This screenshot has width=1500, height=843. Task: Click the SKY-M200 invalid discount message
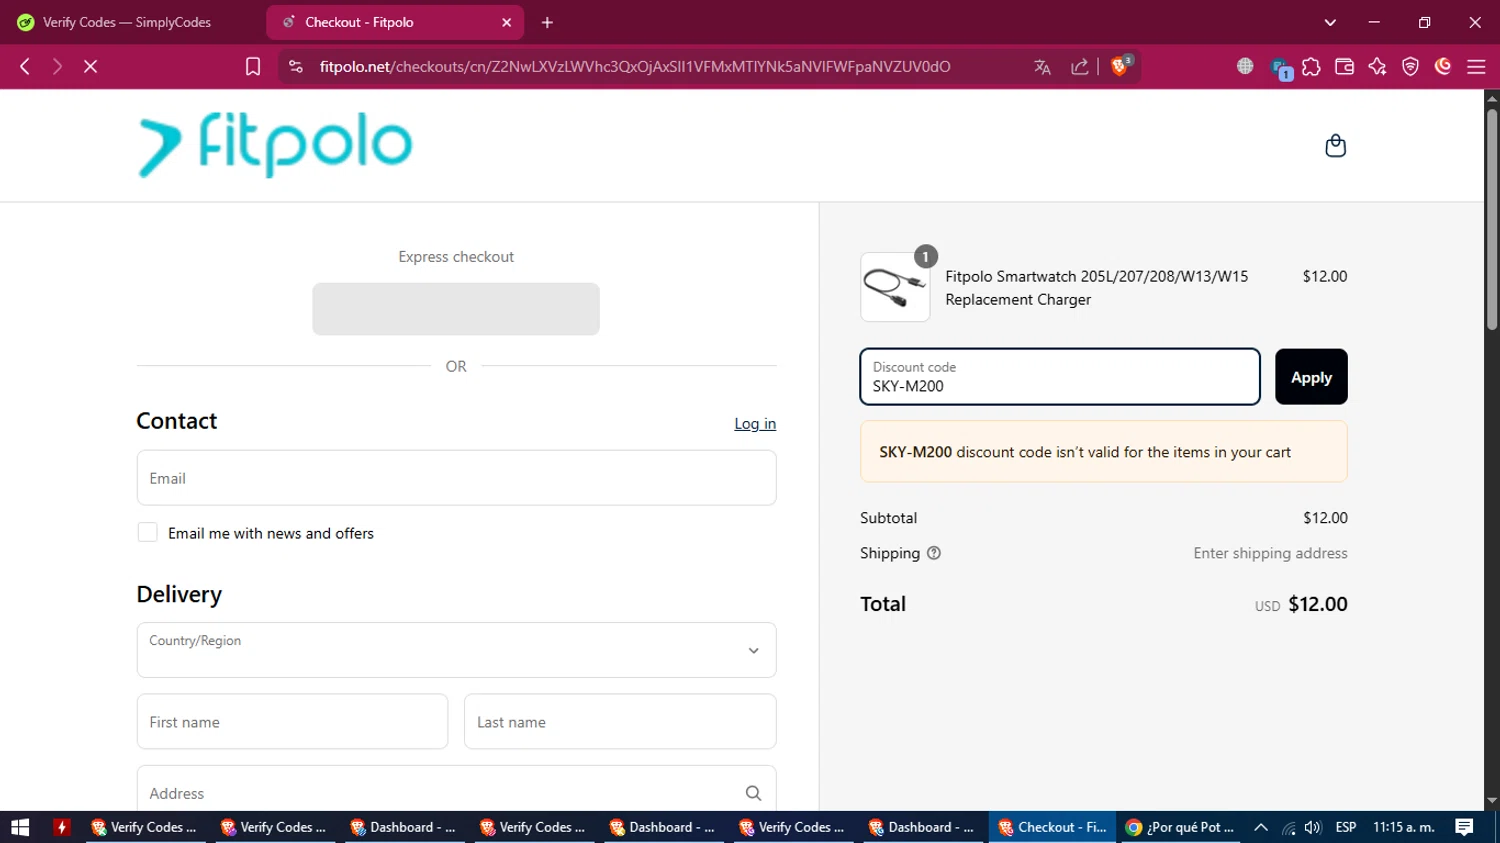point(1104,452)
